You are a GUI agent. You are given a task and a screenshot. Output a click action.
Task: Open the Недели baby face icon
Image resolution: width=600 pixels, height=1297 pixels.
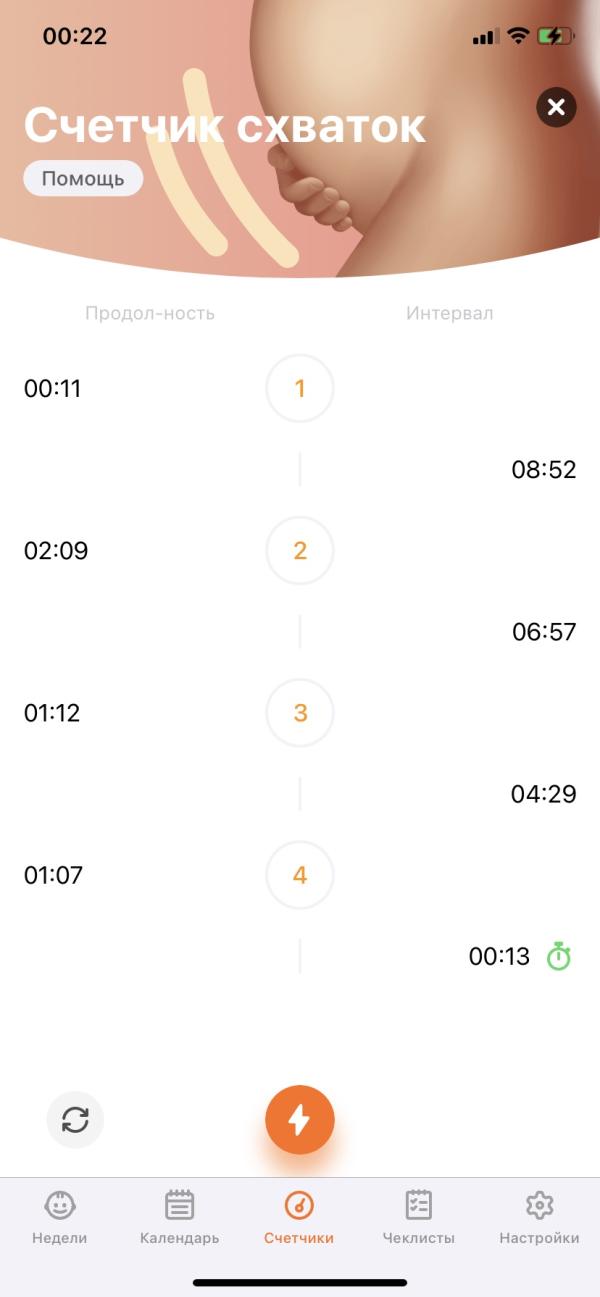point(60,1205)
